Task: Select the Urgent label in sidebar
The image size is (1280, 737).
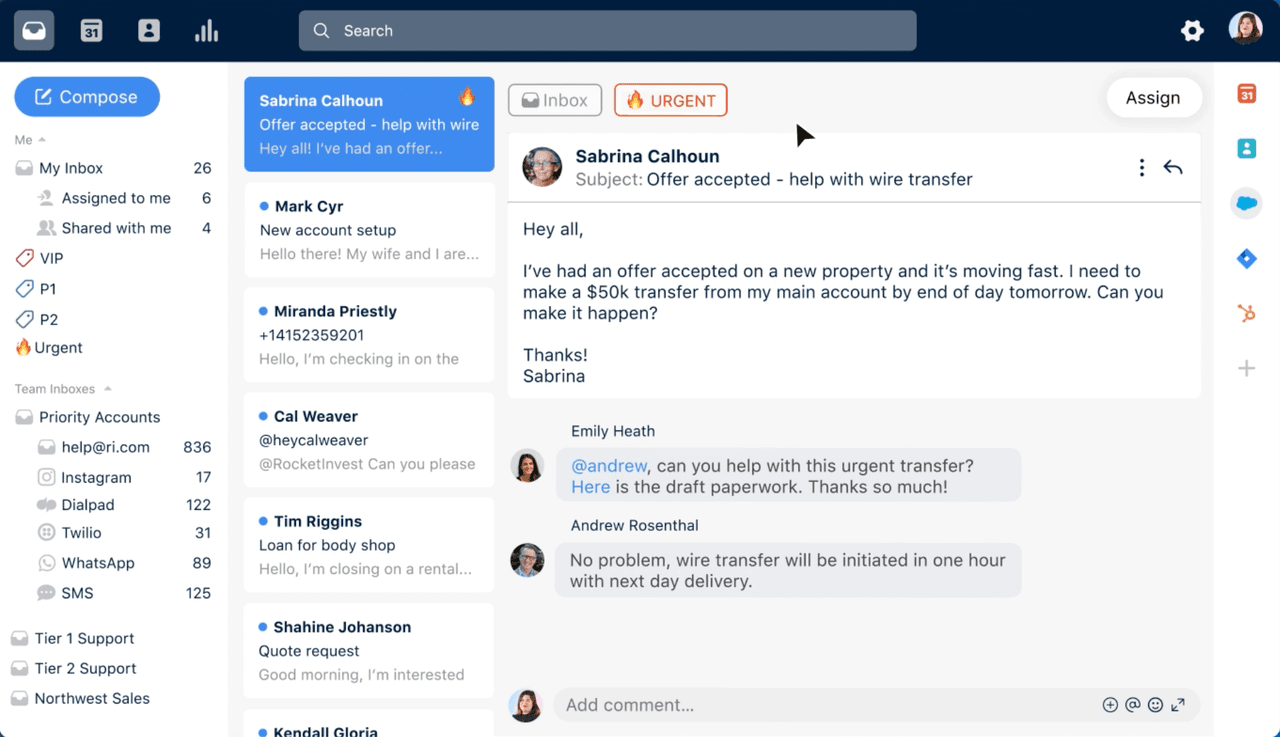Action: pyautogui.click(x=58, y=348)
